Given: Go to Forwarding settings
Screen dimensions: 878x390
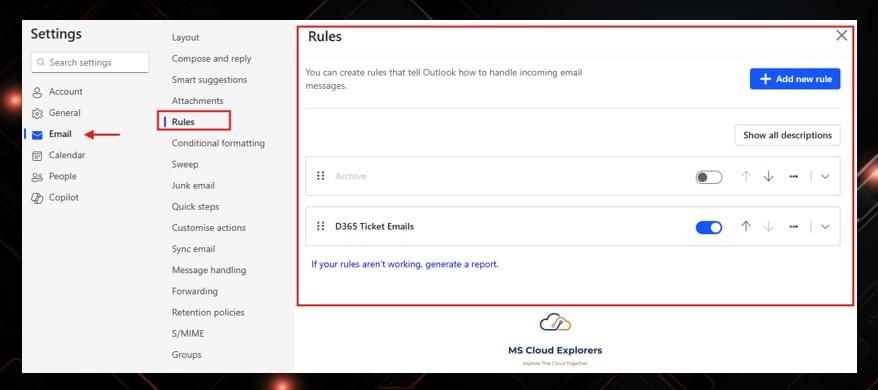Looking at the screenshot, I should 195,291.
